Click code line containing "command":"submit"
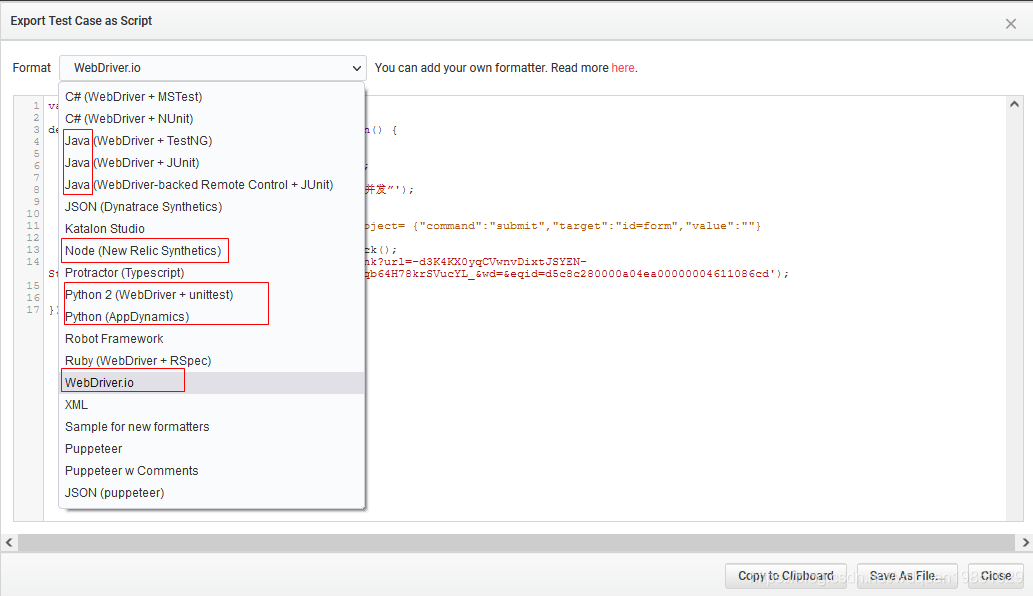 point(563,226)
